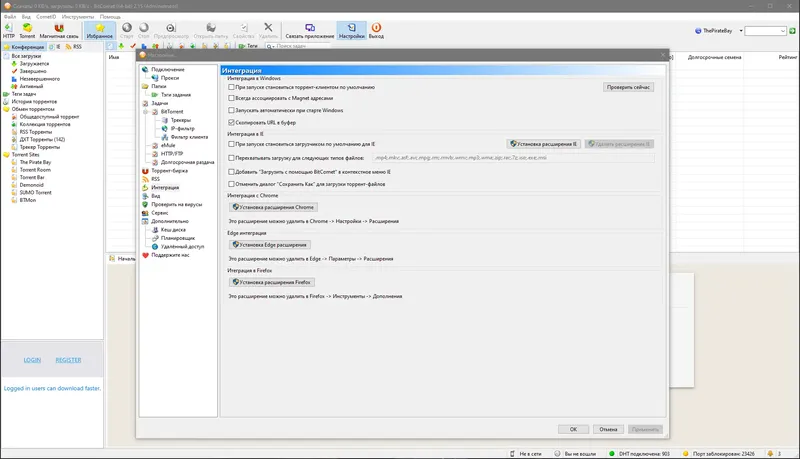Click the Выход exit toolbar icon

click(x=376, y=31)
